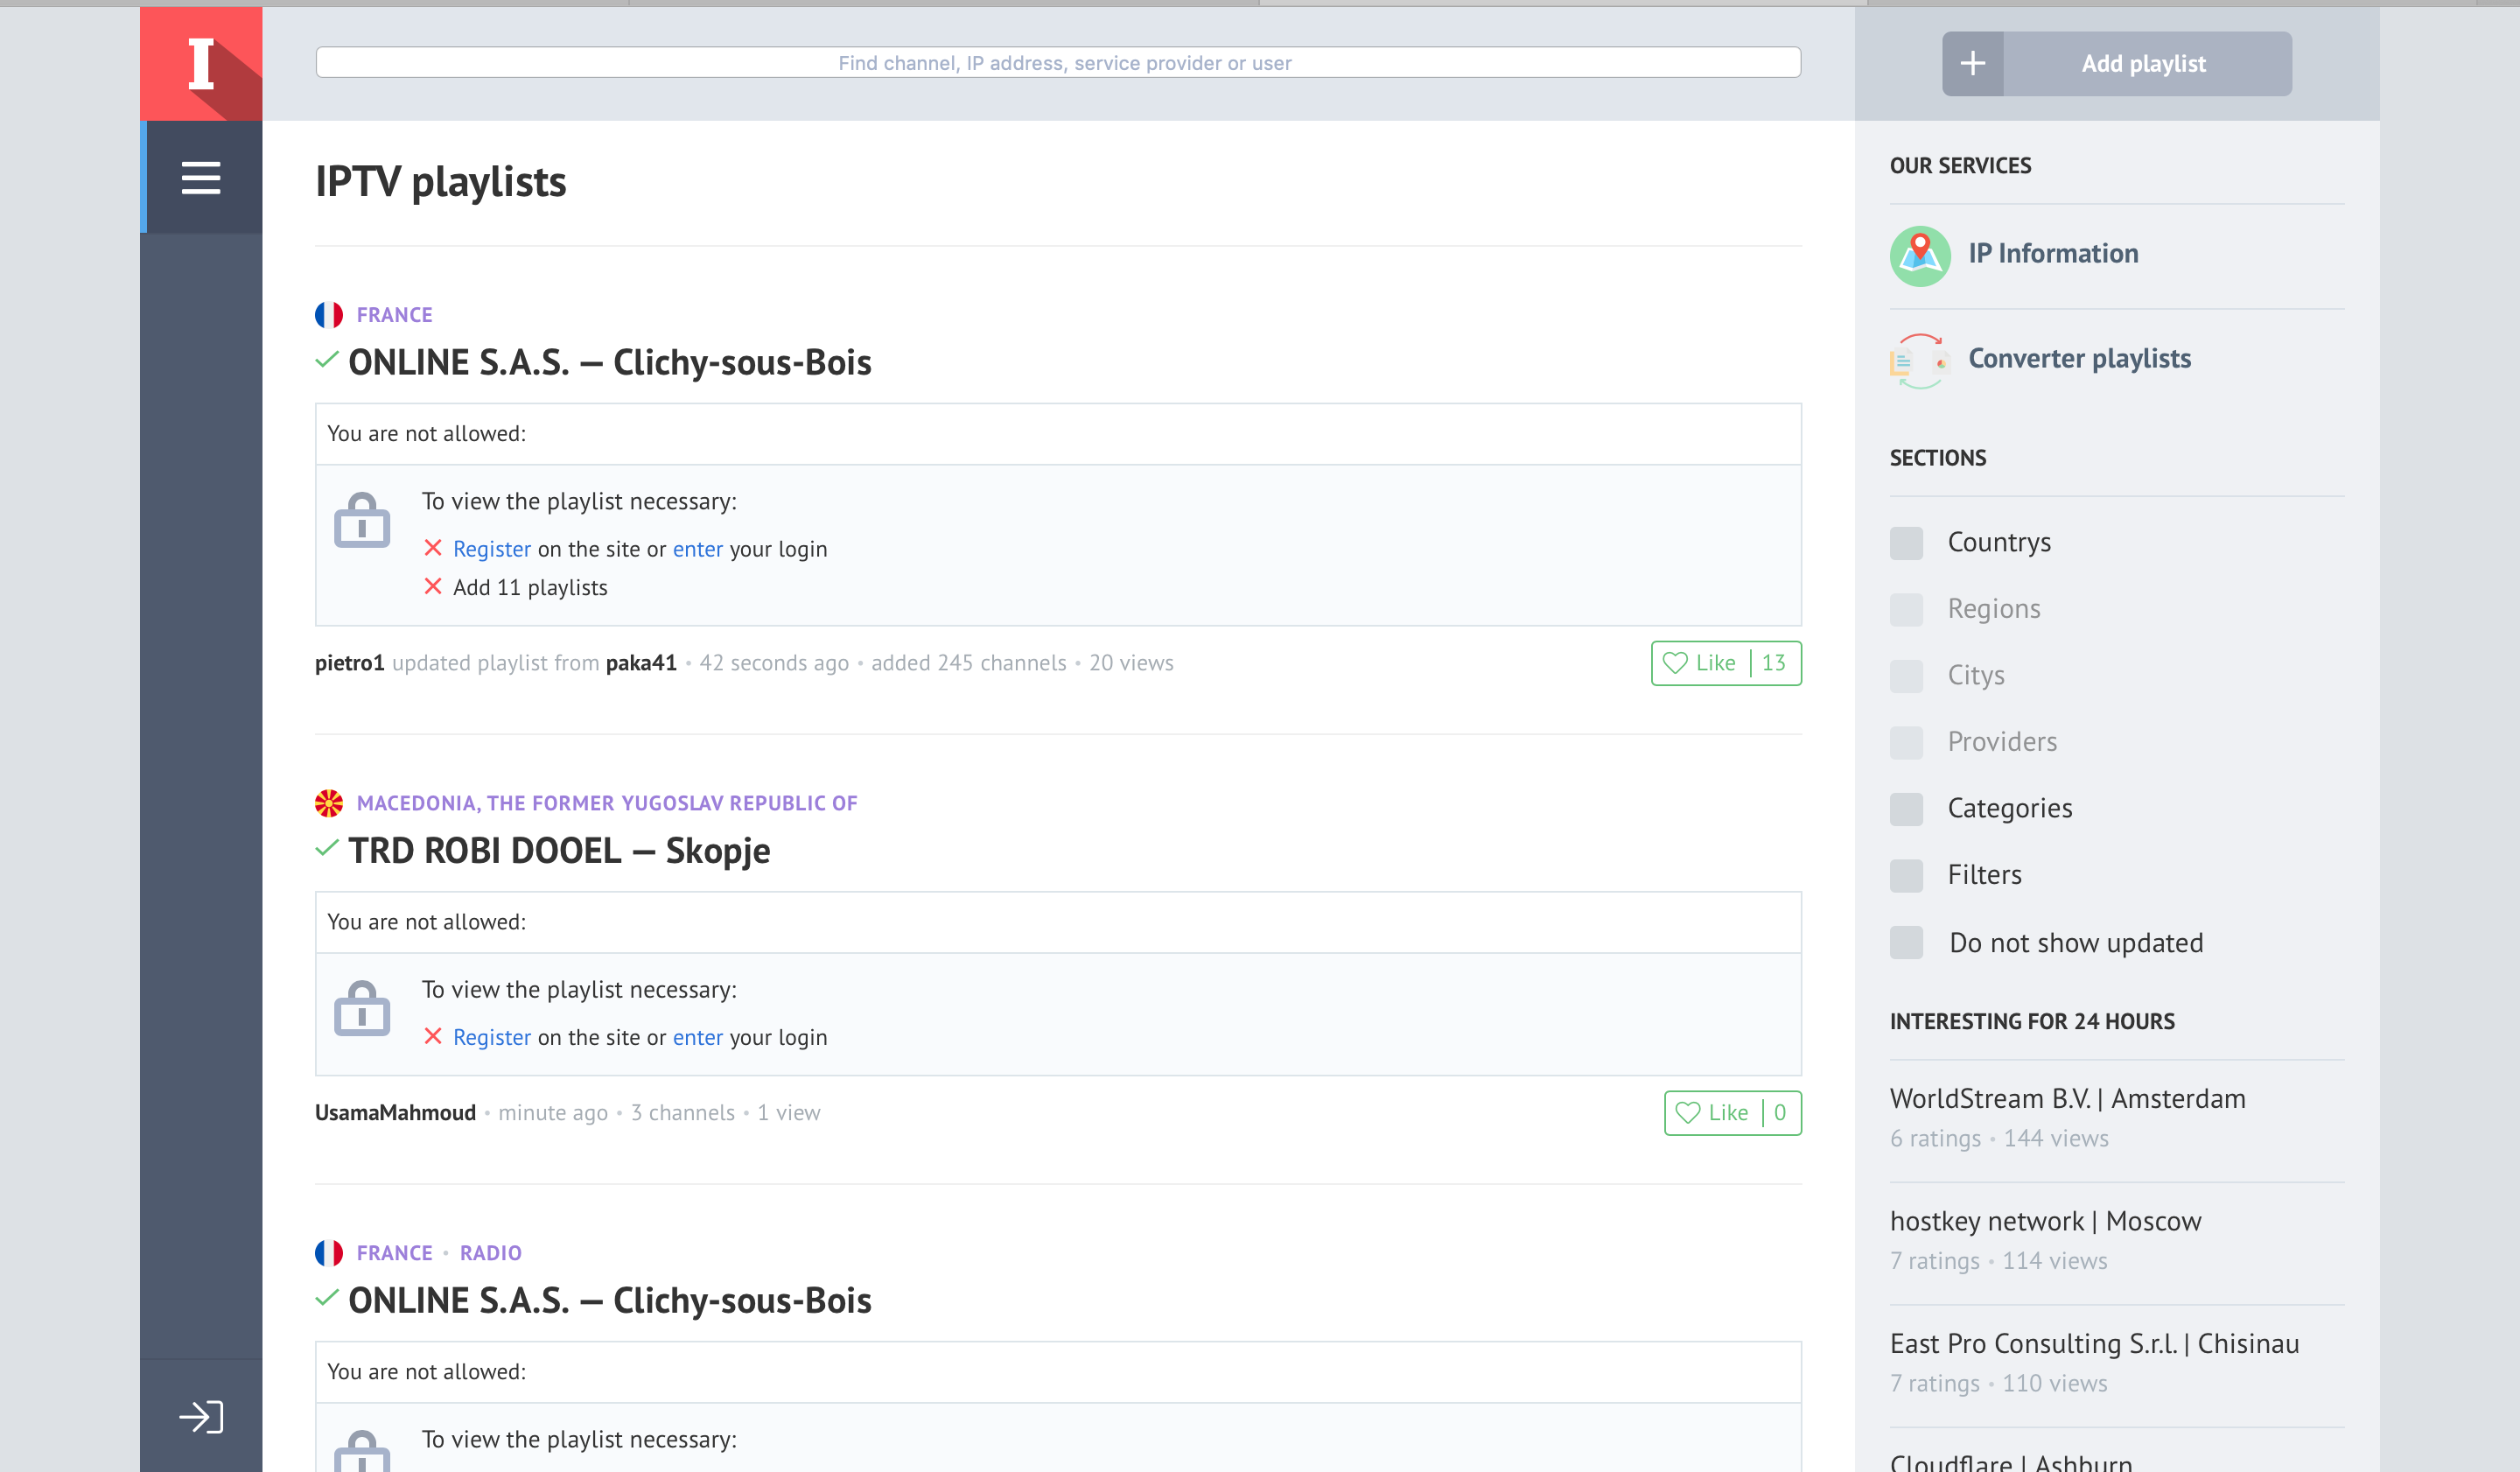This screenshot has height=1472, width=2520.
Task: Click the plus icon beside Add playlist
Action: 1972,64
